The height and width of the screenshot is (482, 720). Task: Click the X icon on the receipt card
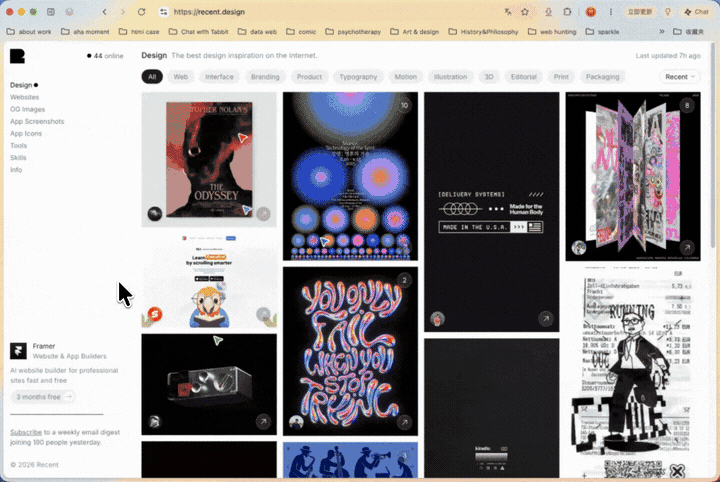tap(677, 471)
